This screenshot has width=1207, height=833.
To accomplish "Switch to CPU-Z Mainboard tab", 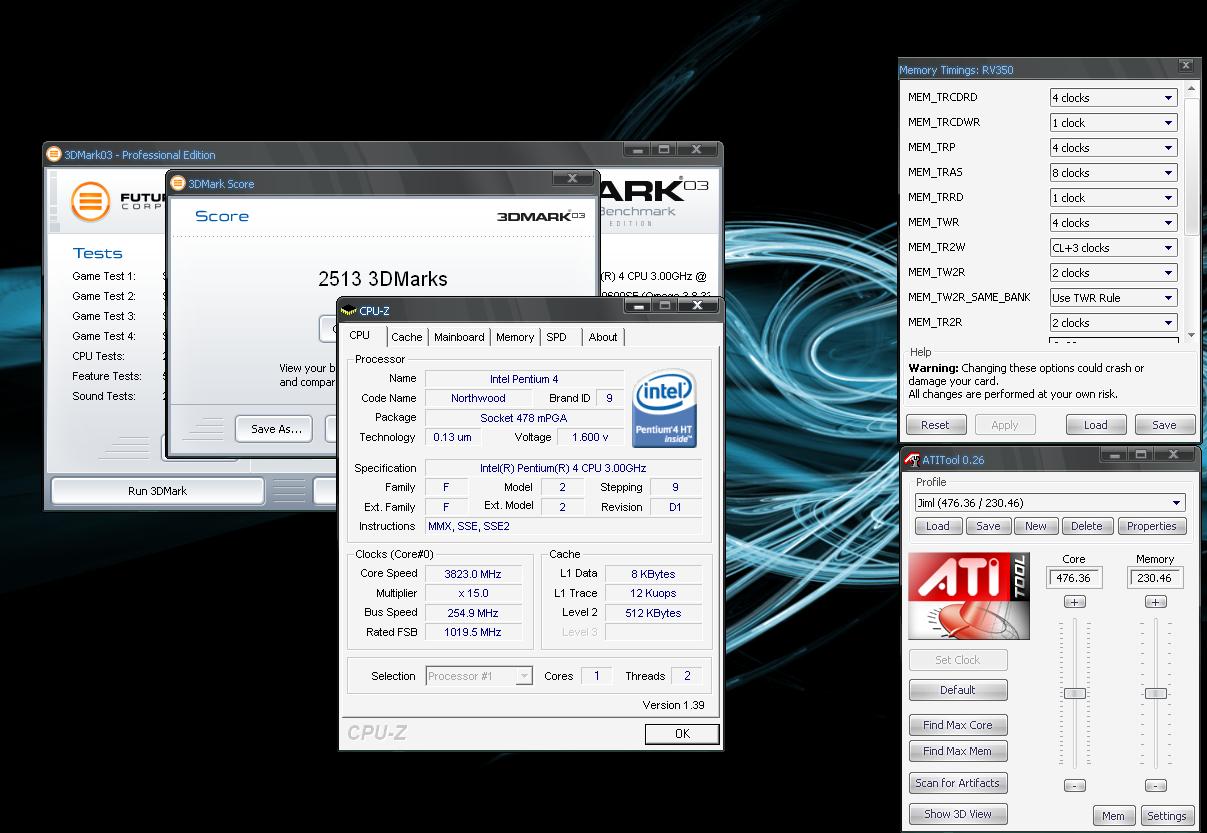I will click(459, 337).
